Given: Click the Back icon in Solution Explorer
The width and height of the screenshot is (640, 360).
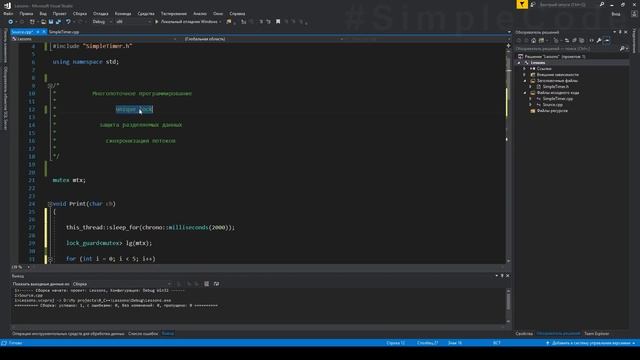Looking at the screenshot, I should (519, 40).
